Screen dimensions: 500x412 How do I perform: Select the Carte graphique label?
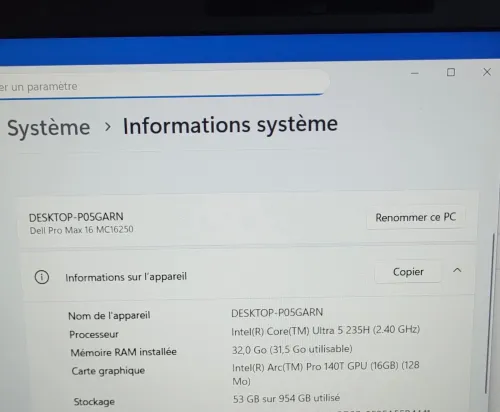click(108, 371)
